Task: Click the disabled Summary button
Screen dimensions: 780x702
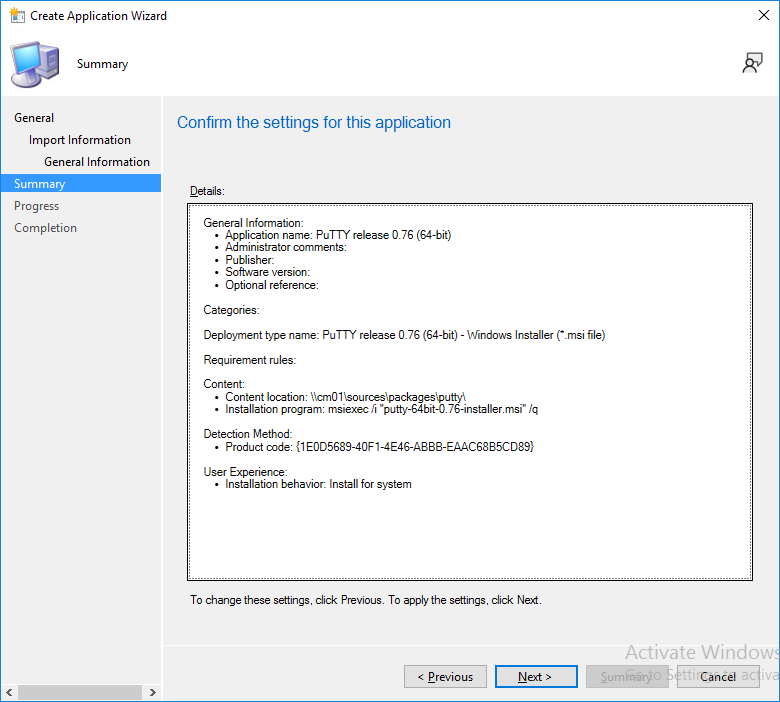Action: point(627,677)
